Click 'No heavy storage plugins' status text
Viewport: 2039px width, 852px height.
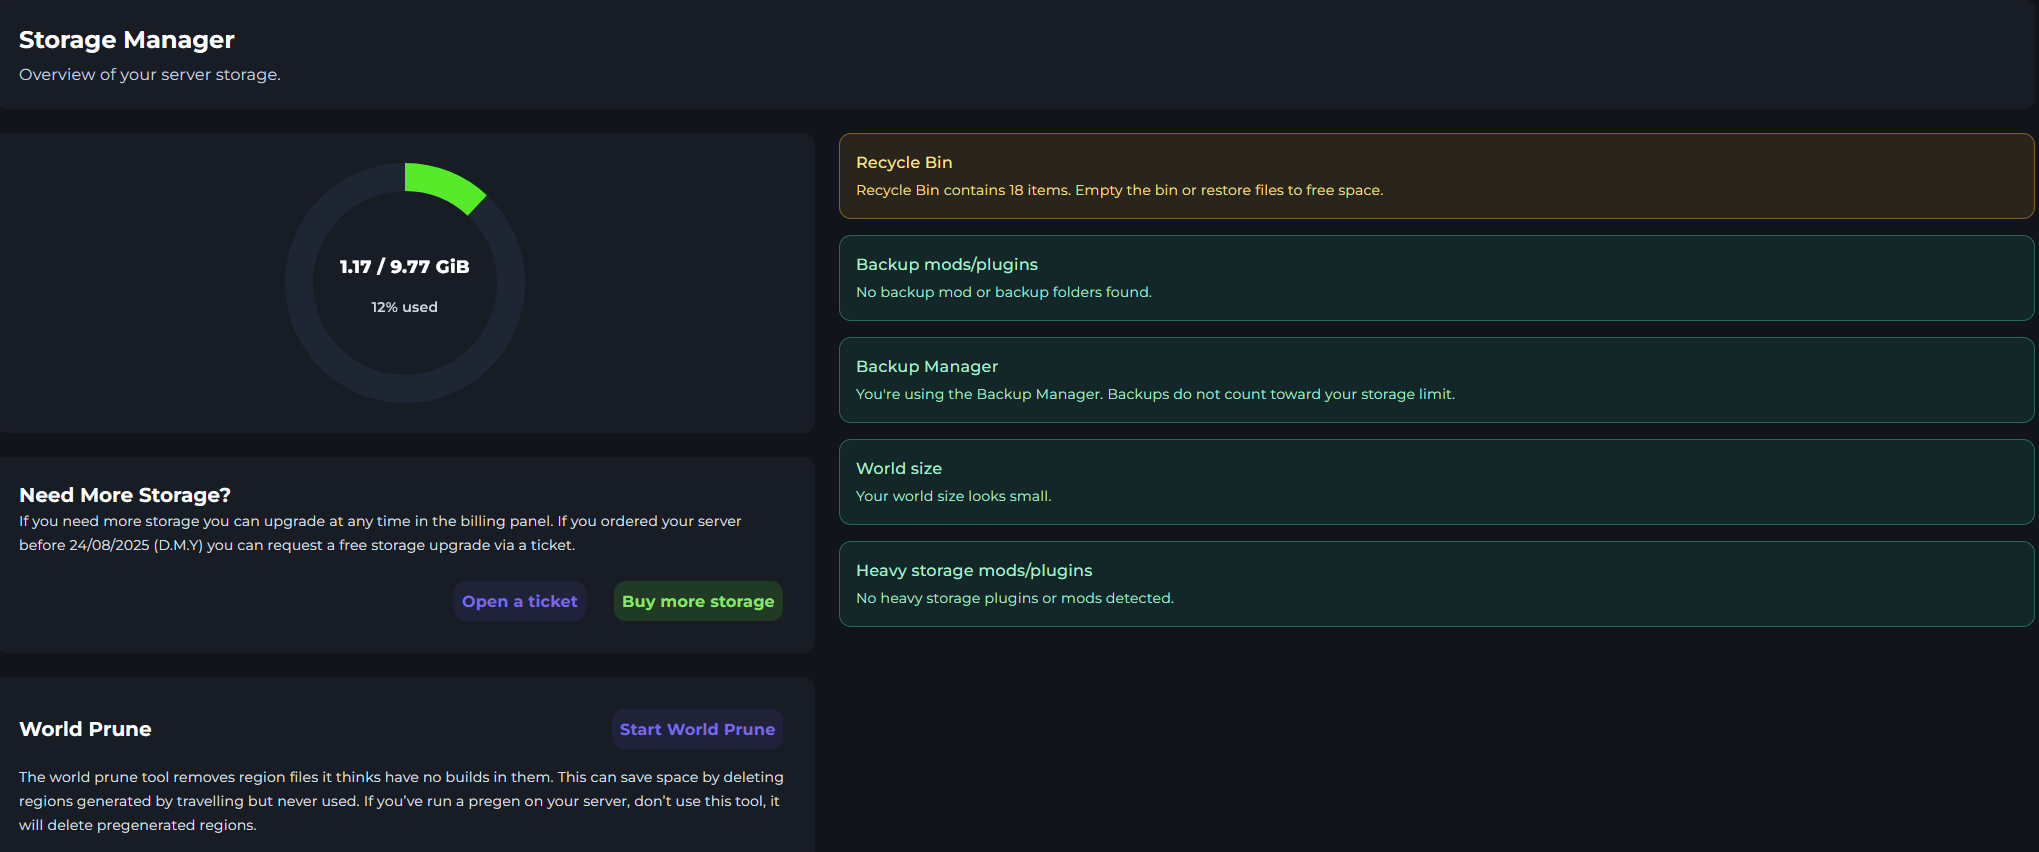tap(1014, 598)
